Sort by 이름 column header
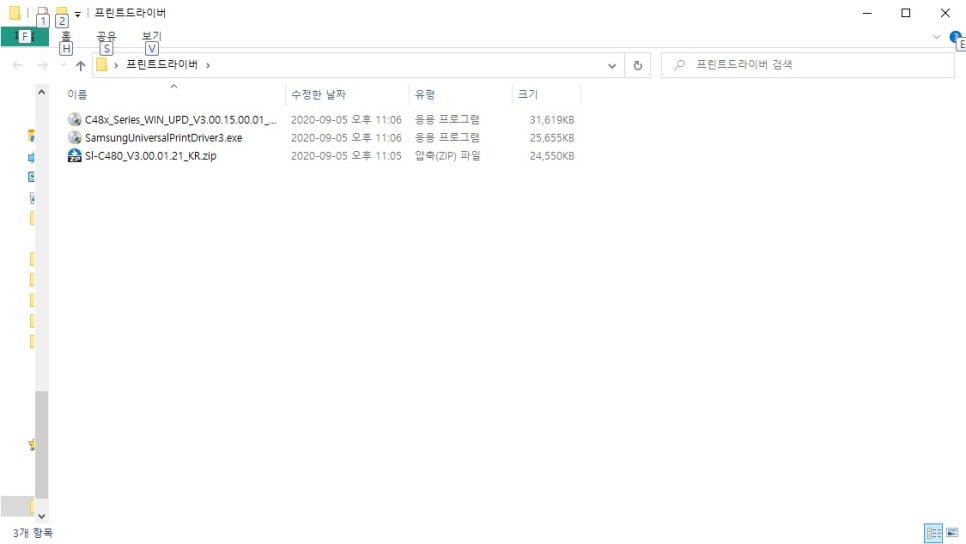Viewport: 966px width, 544px height. [x=174, y=94]
